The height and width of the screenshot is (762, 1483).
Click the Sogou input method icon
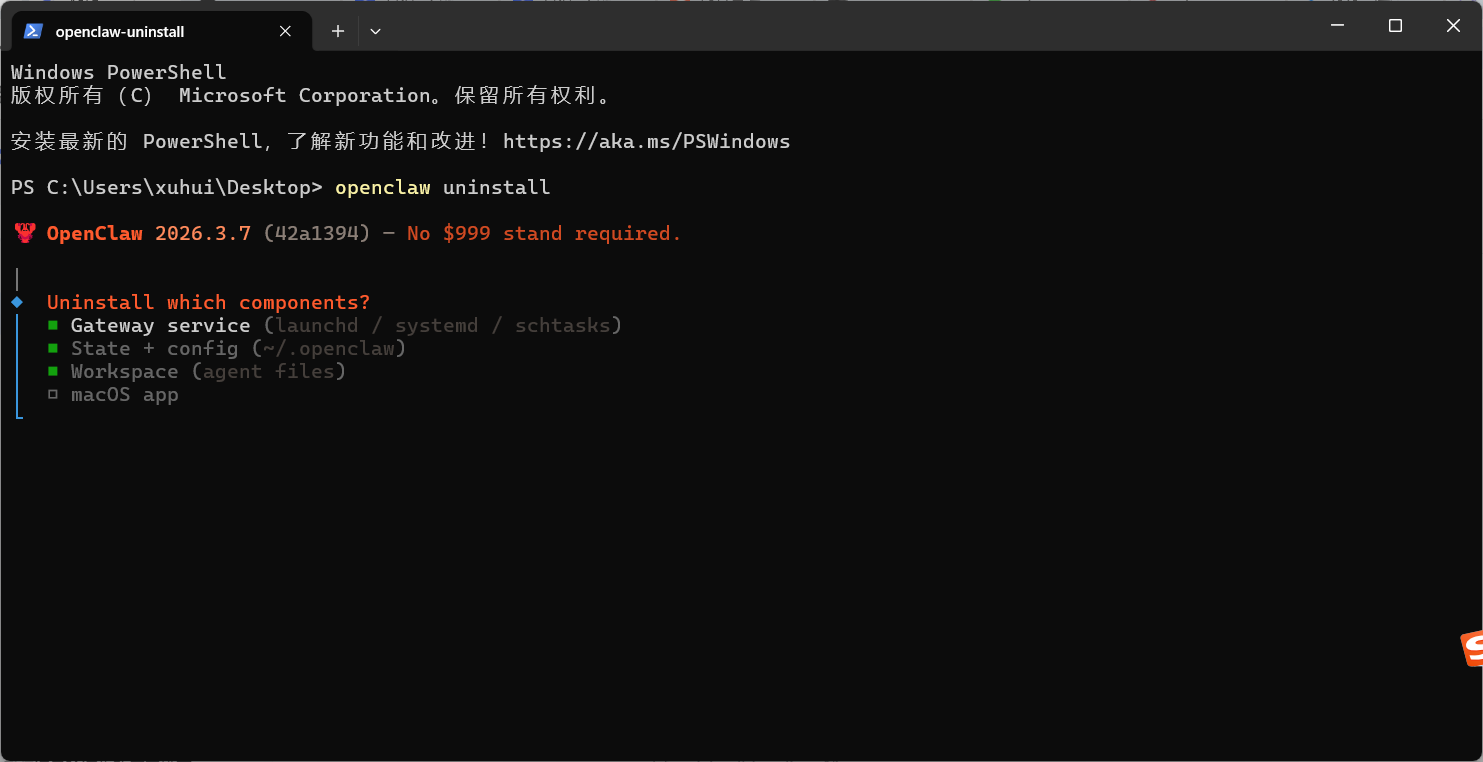click(x=1471, y=648)
